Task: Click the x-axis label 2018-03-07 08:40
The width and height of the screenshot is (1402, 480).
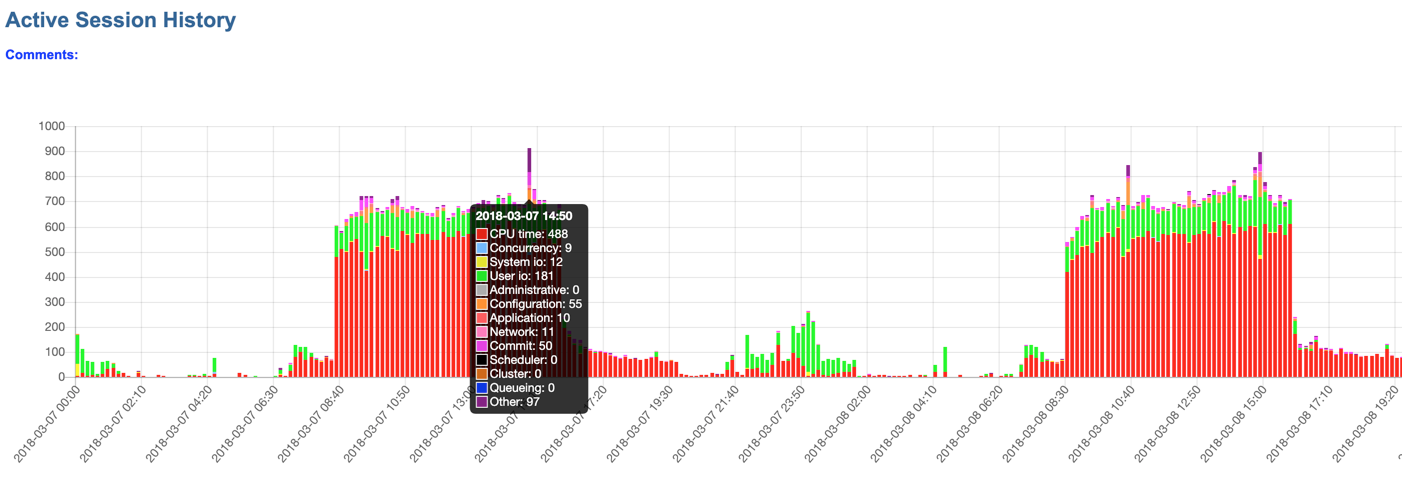Action: pyautogui.click(x=308, y=425)
